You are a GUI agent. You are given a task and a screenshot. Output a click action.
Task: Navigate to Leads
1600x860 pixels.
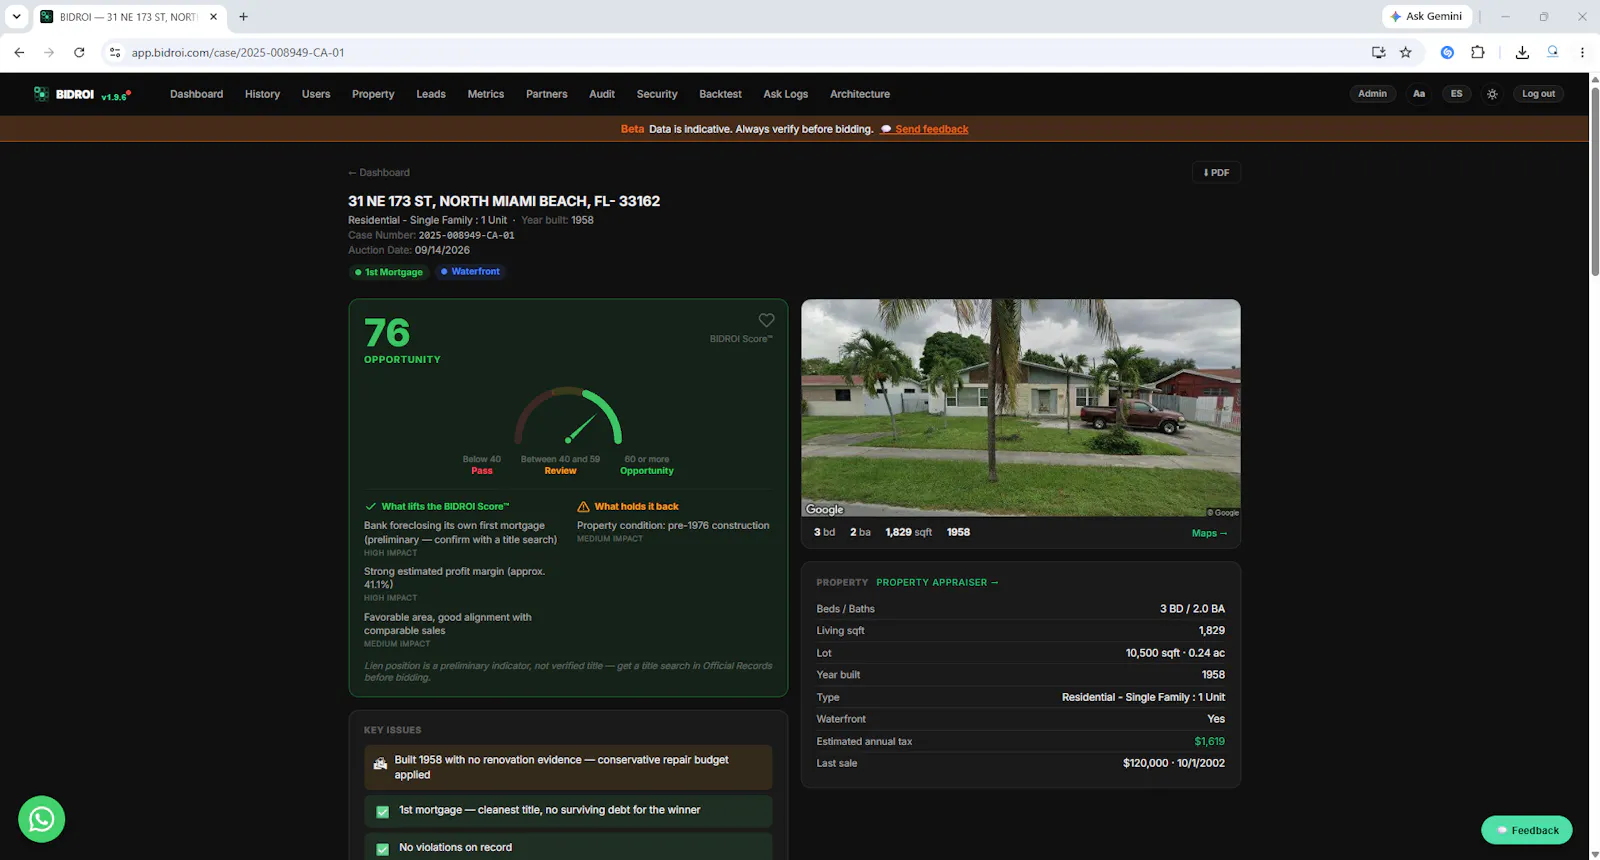[431, 94]
